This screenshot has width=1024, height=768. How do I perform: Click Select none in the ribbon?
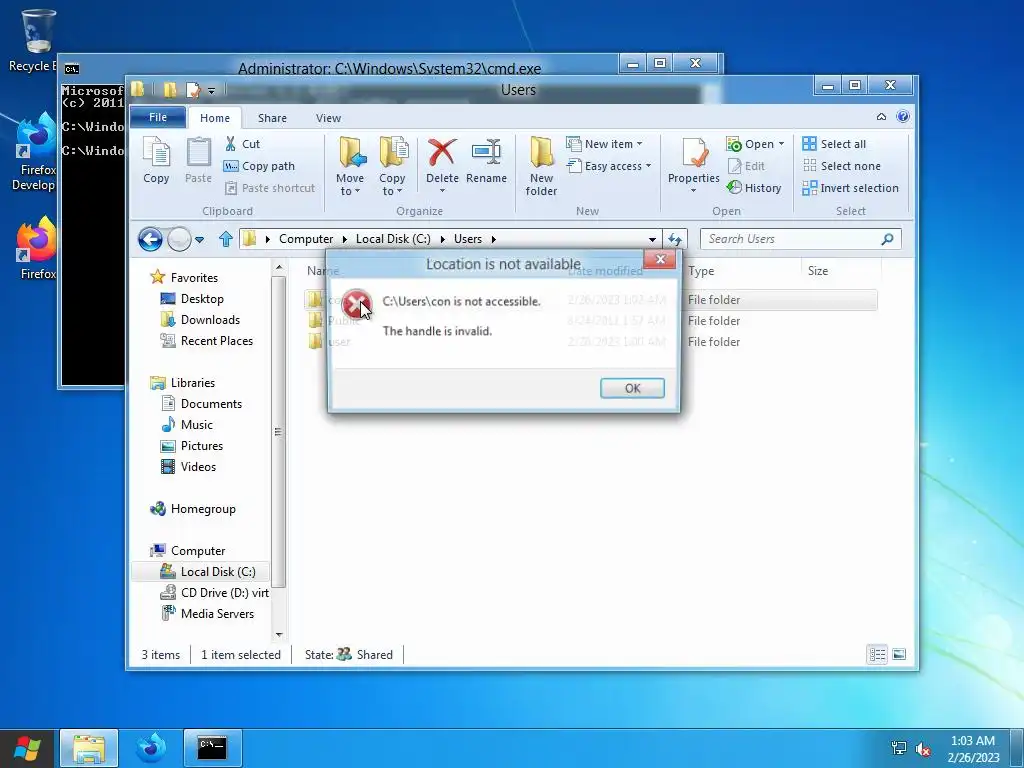click(x=841, y=166)
